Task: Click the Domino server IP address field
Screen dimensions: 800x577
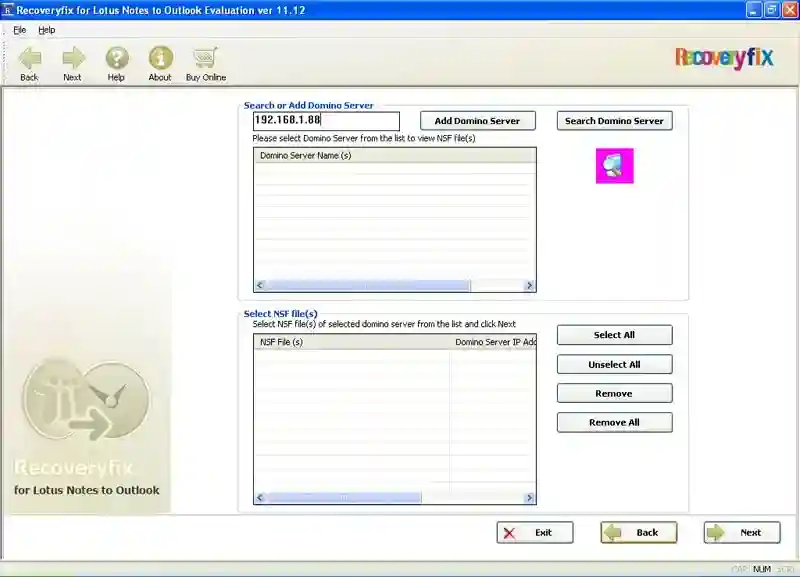Action: (326, 121)
